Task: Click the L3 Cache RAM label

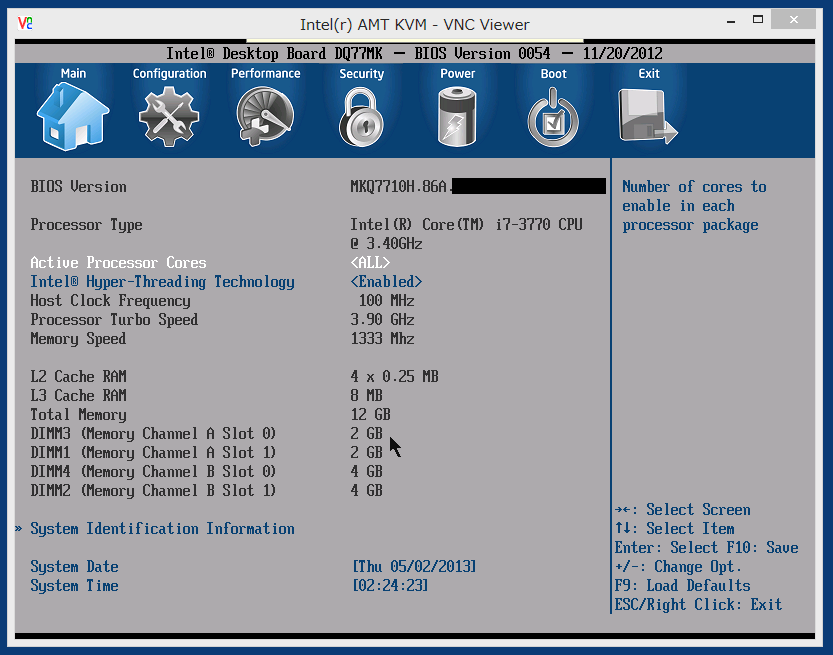Action: 78,396
